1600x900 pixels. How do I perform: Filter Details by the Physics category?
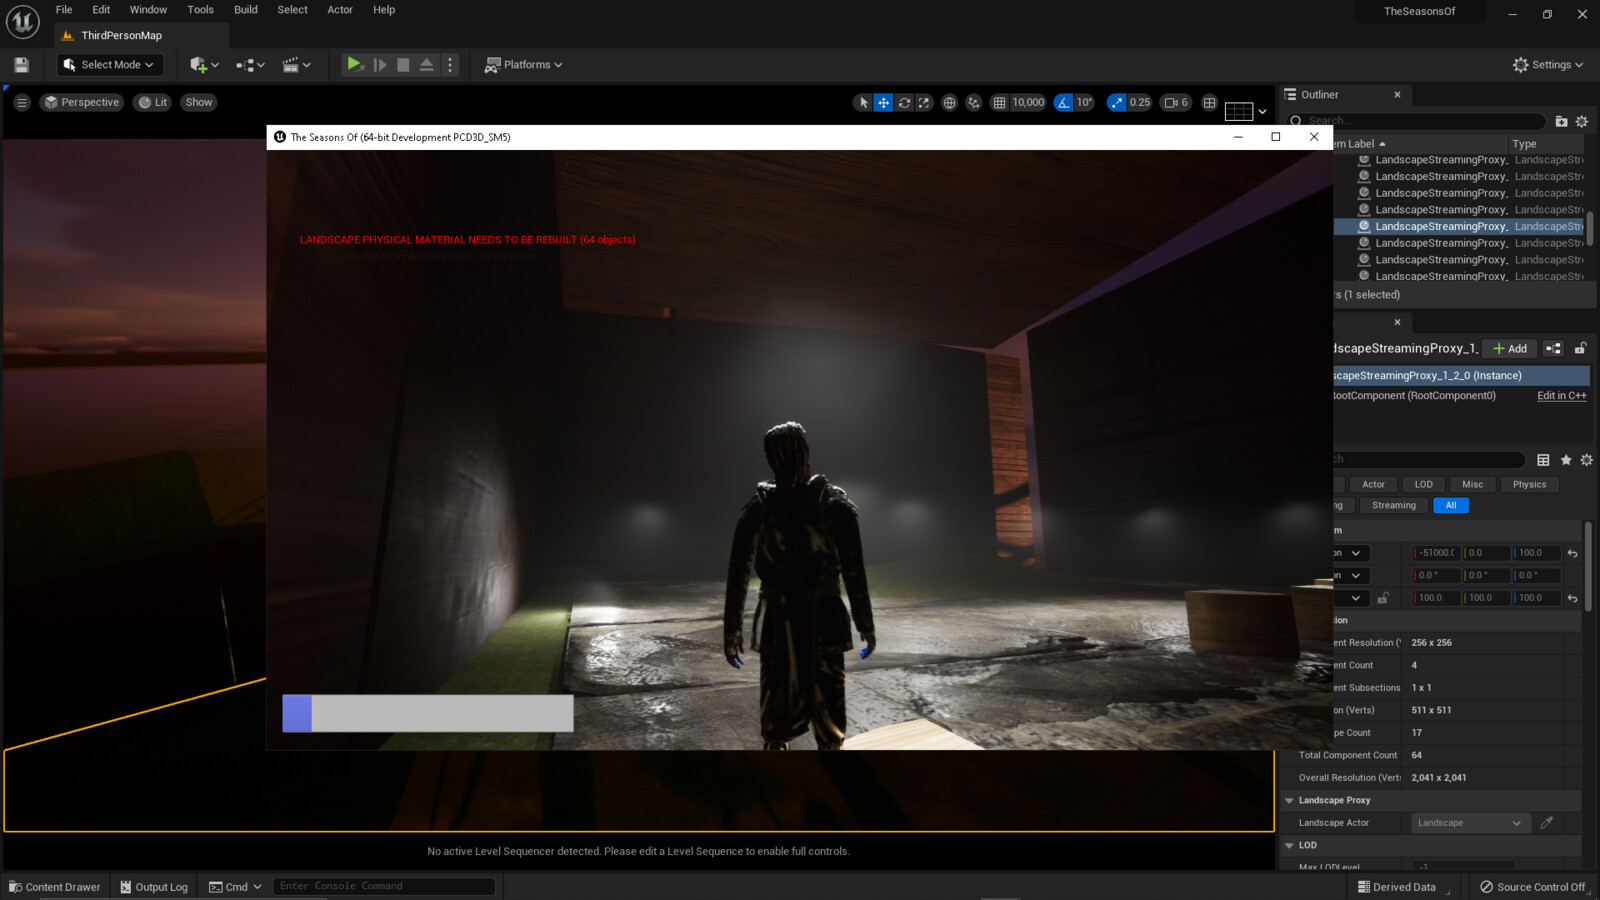pos(1529,485)
